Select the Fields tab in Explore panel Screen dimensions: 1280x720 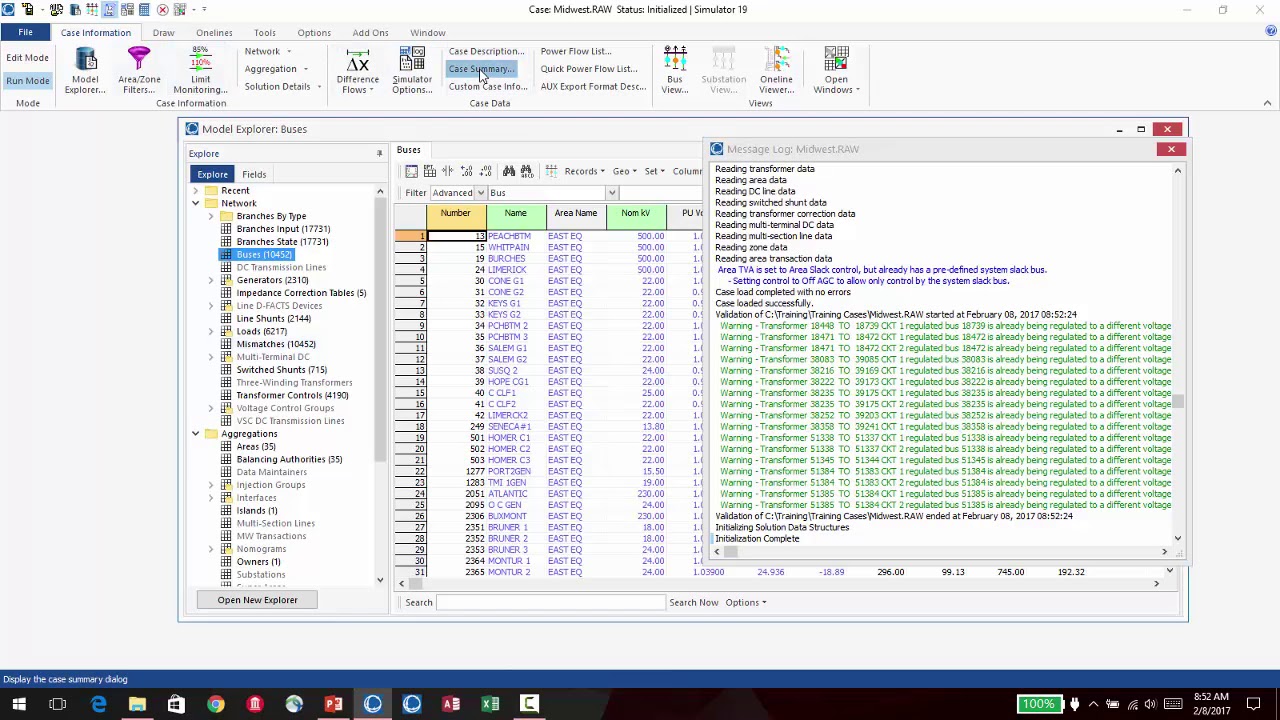pos(254,174)
